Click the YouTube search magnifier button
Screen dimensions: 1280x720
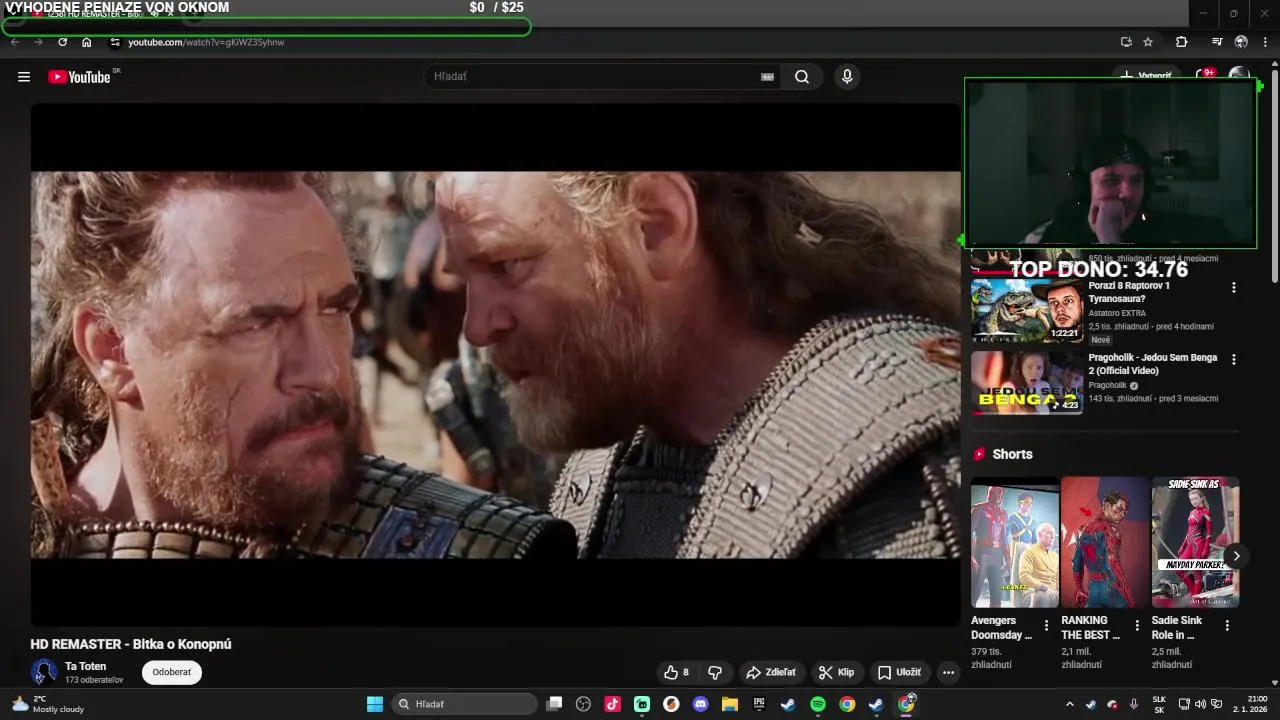pyautogui.click(x=802, y=77)
